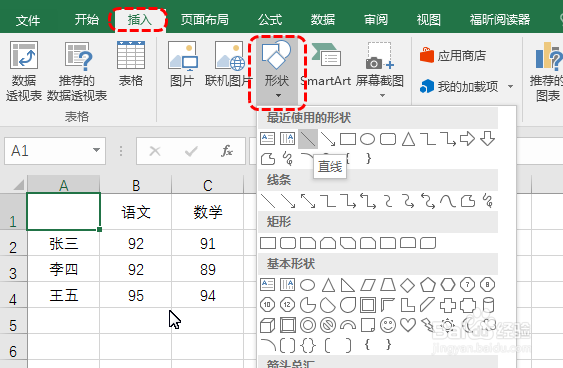Open the Page Layout (页面布局) tab
The height and width of the screenshot is (368, 563).
[x=205, y=19]
